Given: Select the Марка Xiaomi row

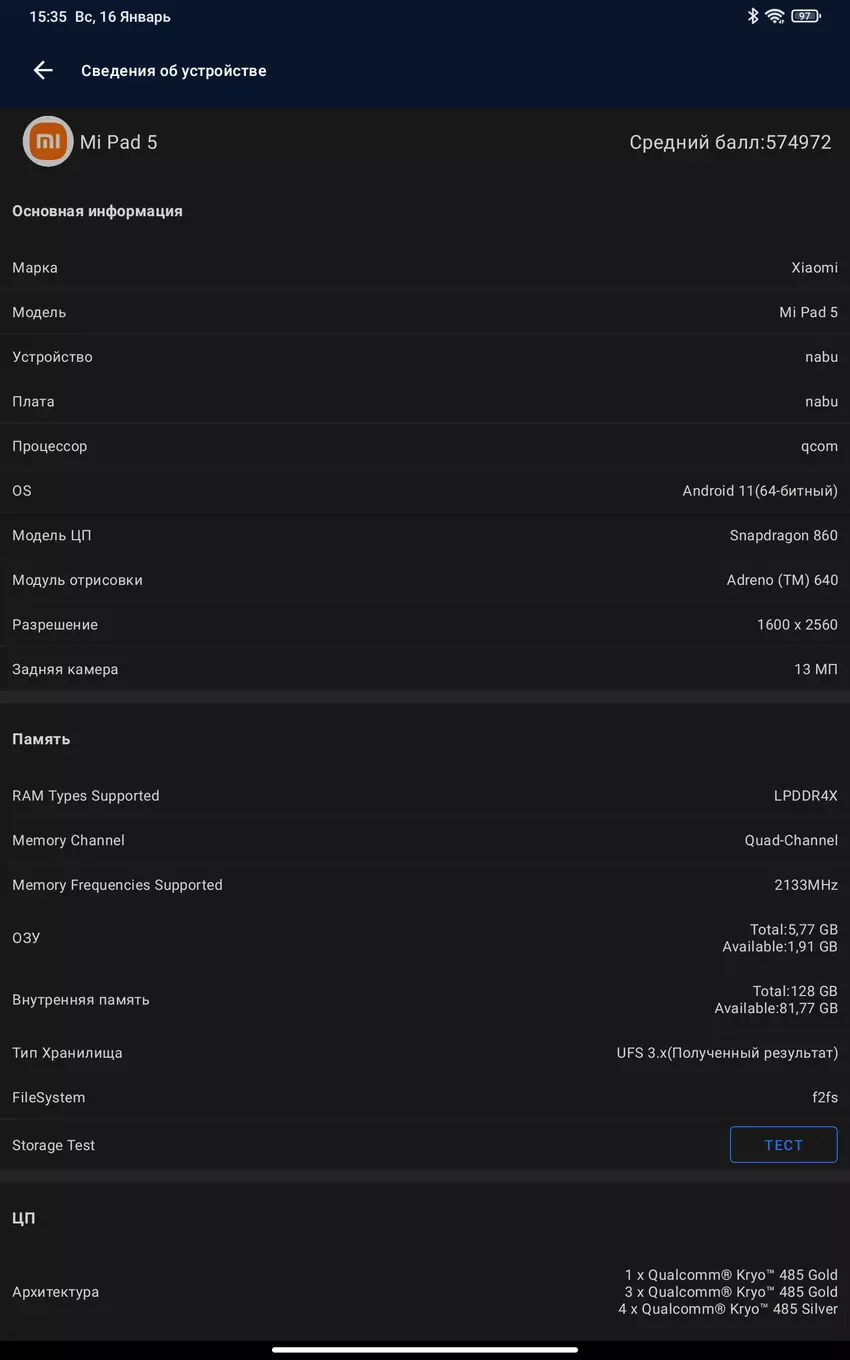Looking at the screenshot, I should click(x=425, y=268).
